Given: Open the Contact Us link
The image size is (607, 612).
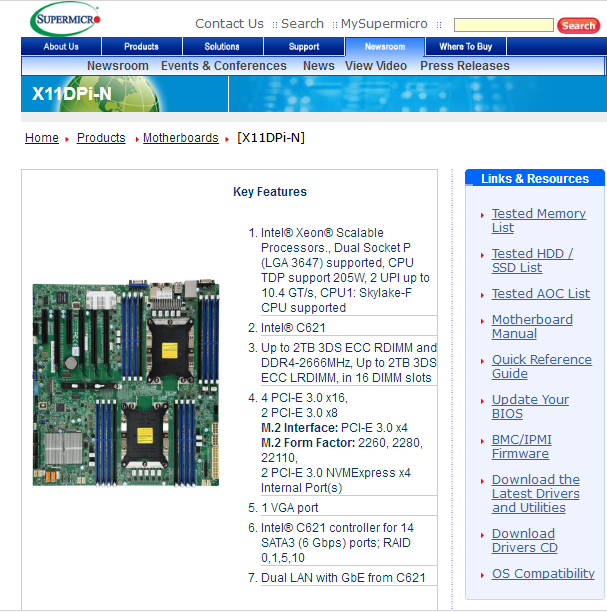Looking at the screenshot, I should [229, 24].
